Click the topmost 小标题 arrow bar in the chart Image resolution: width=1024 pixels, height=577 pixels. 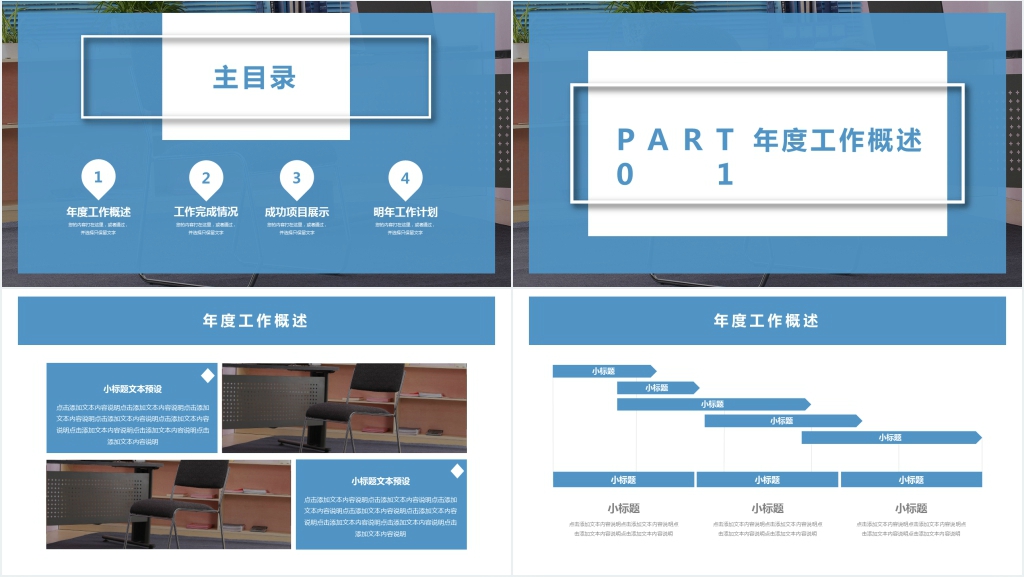coord(604,371)
